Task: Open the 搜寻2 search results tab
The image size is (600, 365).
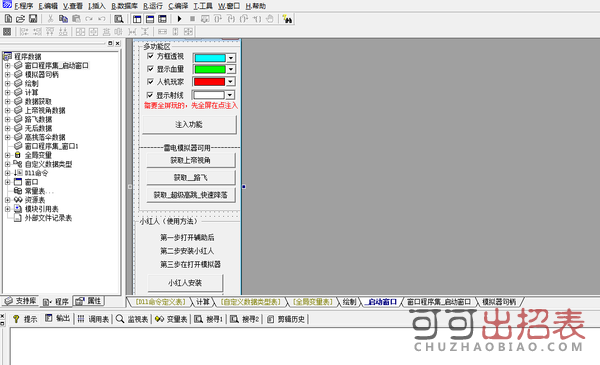Action: click(245, 319)
